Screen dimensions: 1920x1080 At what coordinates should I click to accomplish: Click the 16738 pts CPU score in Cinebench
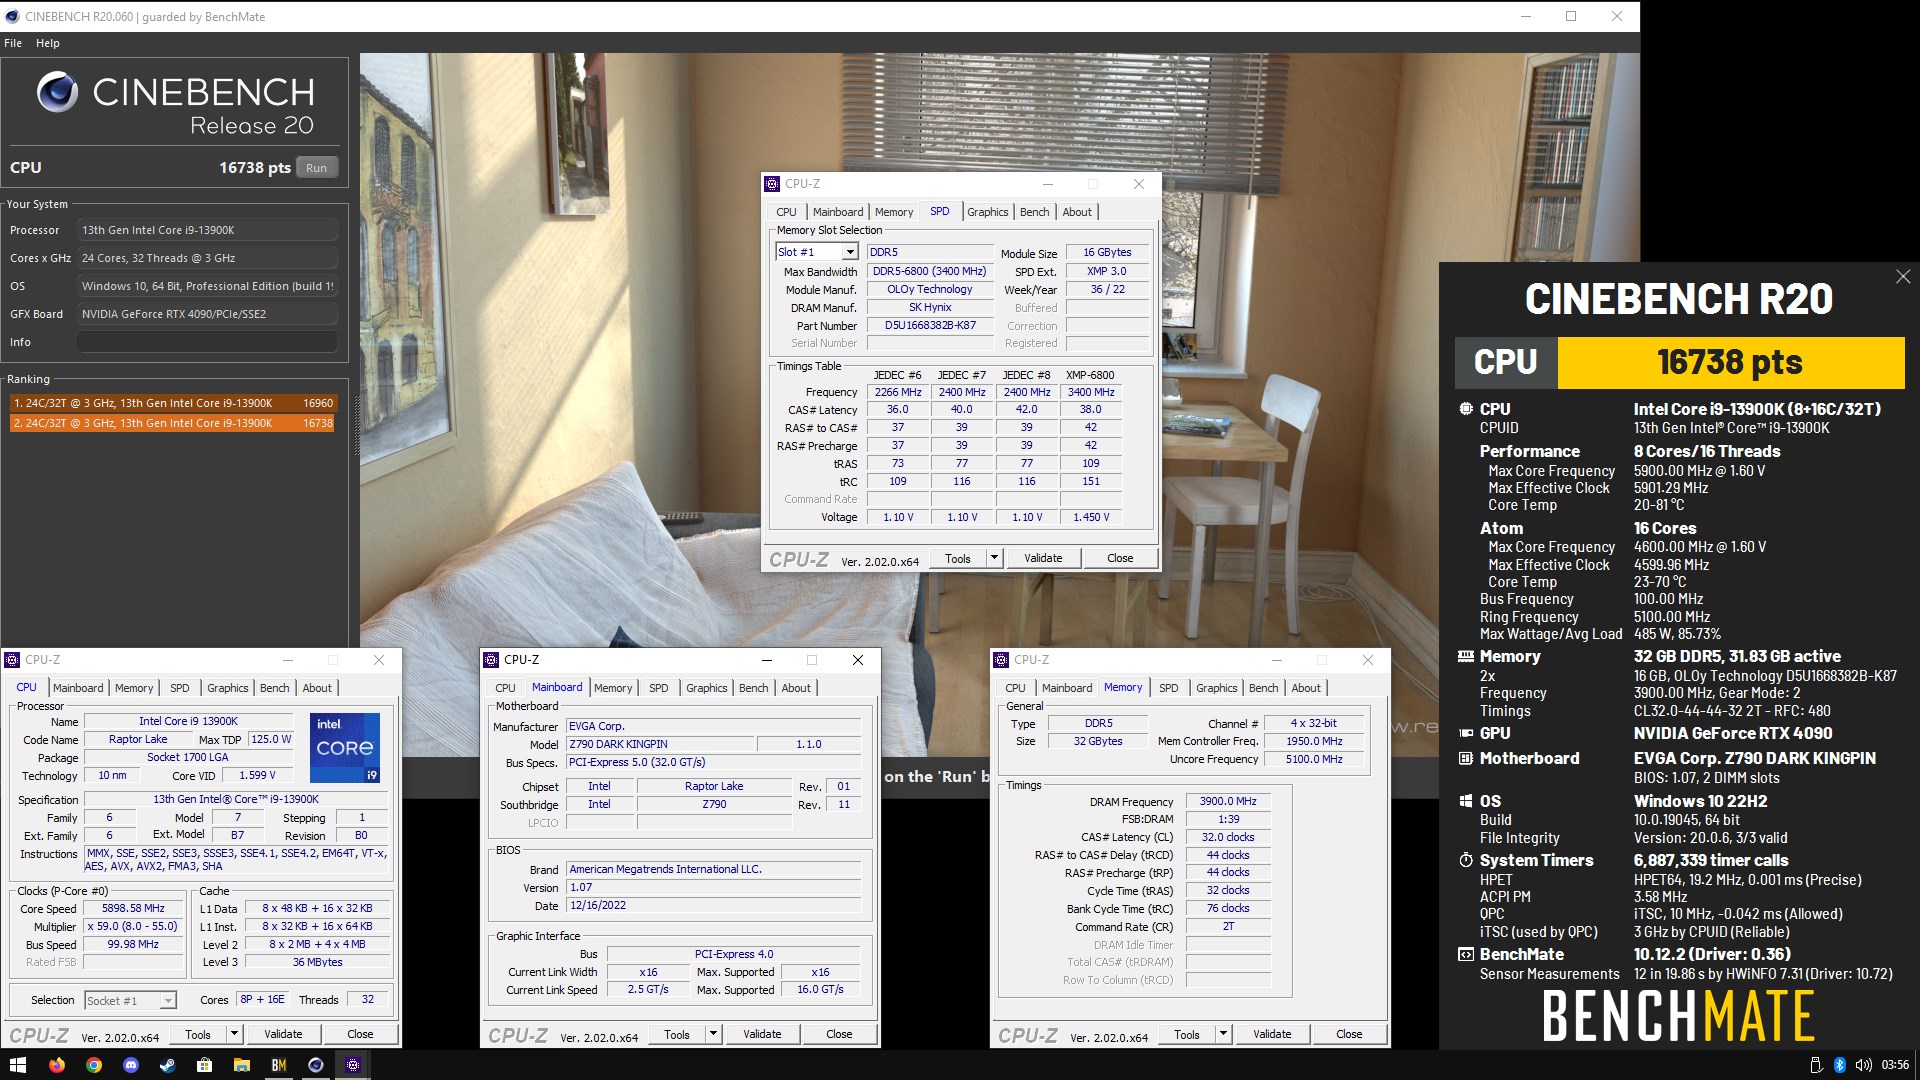pyautogui.click(x=255, y=168)
